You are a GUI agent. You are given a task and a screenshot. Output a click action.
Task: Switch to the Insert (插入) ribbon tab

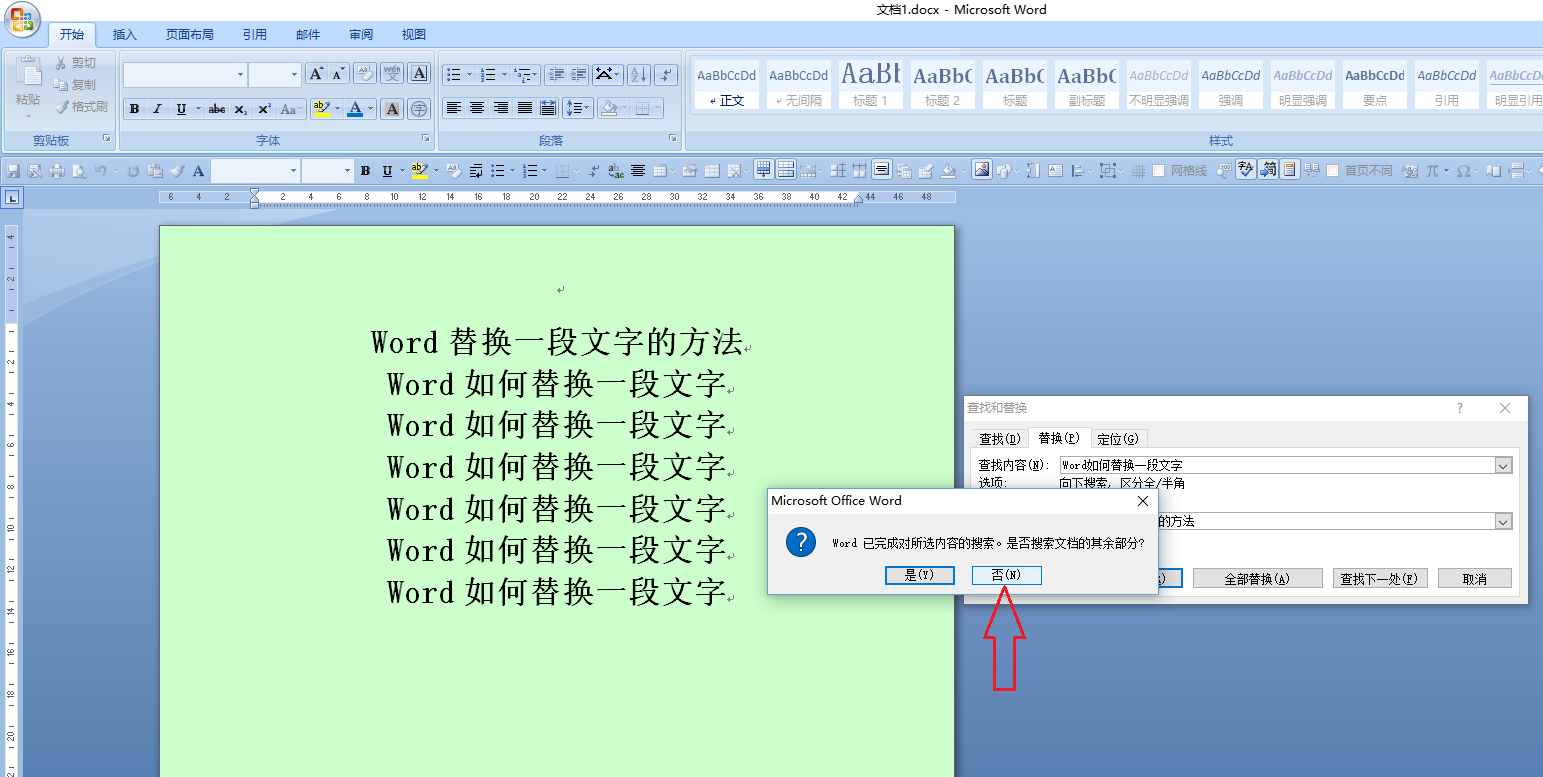[x=125, y=35]
